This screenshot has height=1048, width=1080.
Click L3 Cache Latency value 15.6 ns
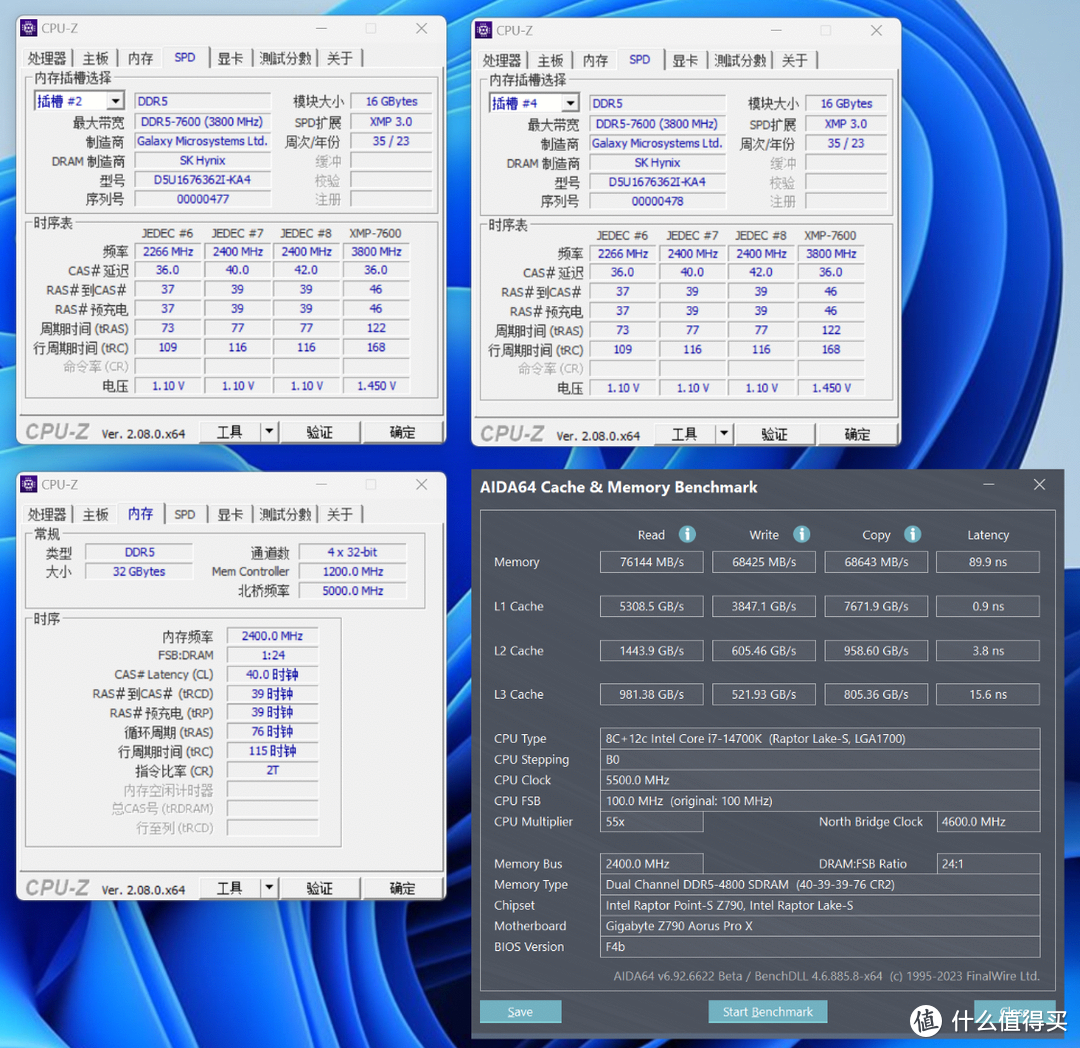pyautogui.click(x=988, y=694)
